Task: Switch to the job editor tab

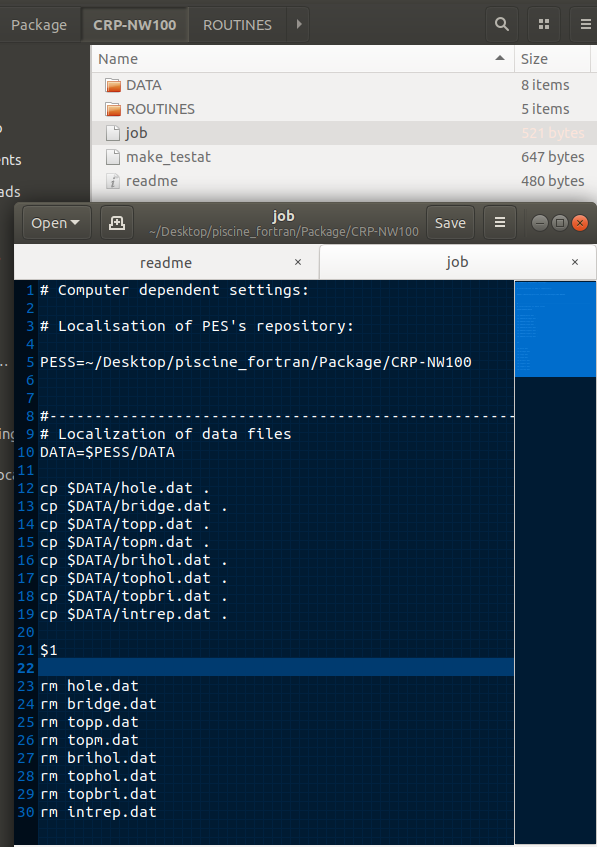Action: [457, 261]
